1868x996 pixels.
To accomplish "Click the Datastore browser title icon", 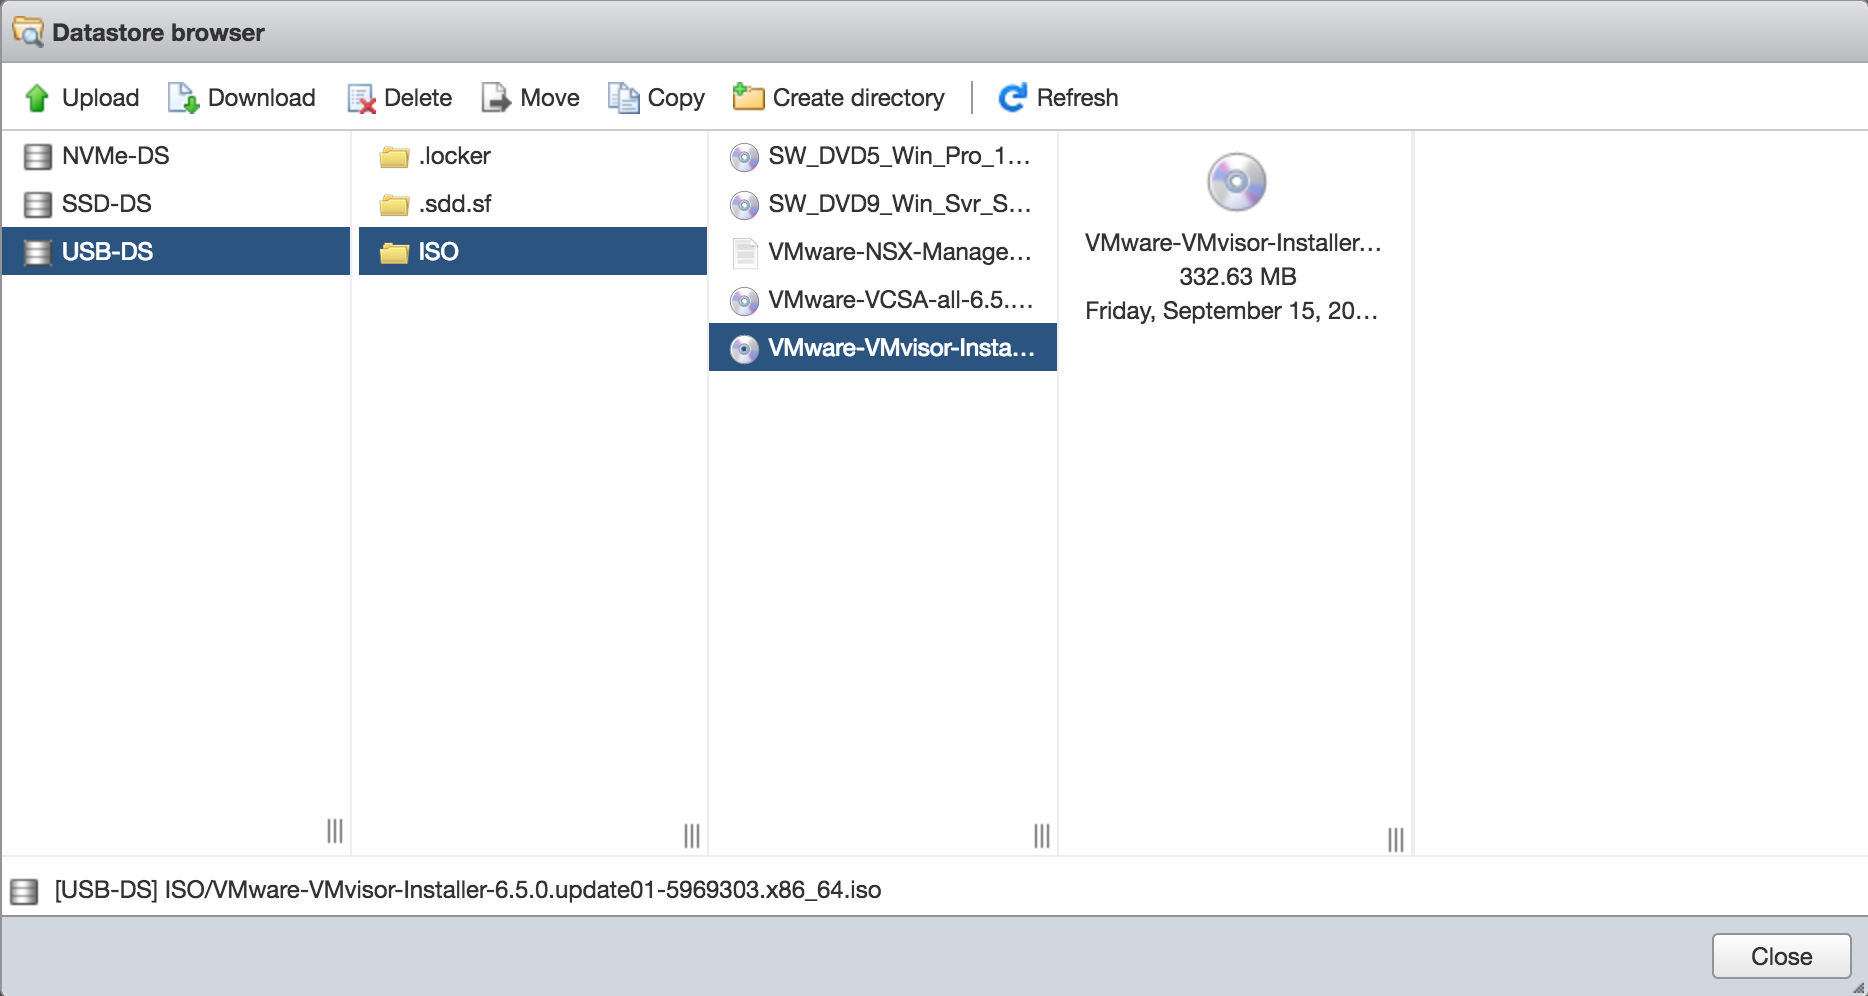I will point(27,32).
